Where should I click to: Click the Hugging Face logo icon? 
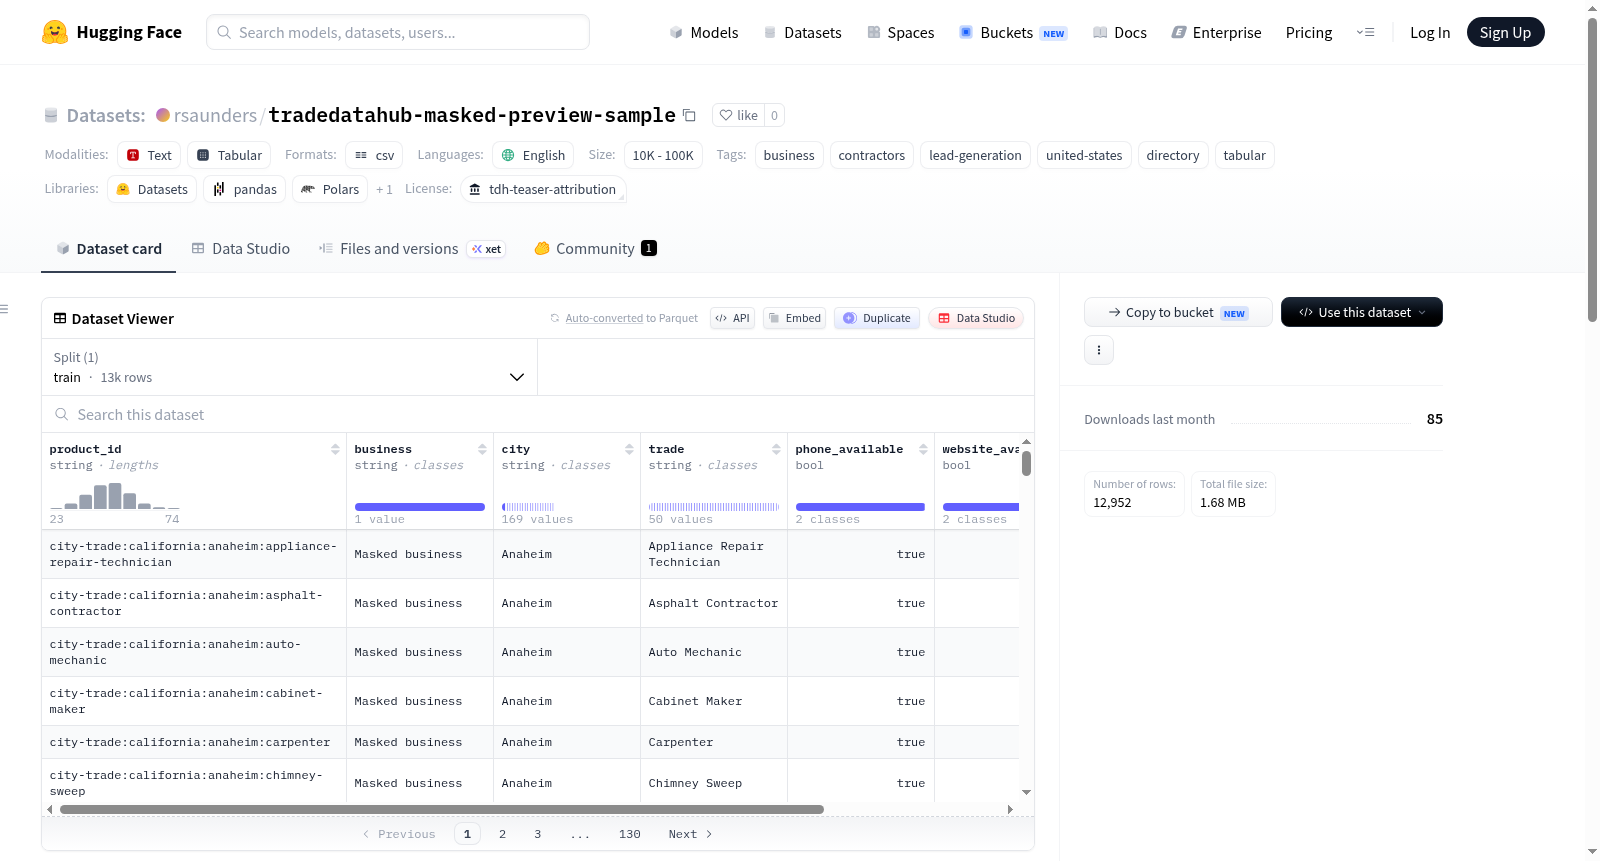click(55, 32)
